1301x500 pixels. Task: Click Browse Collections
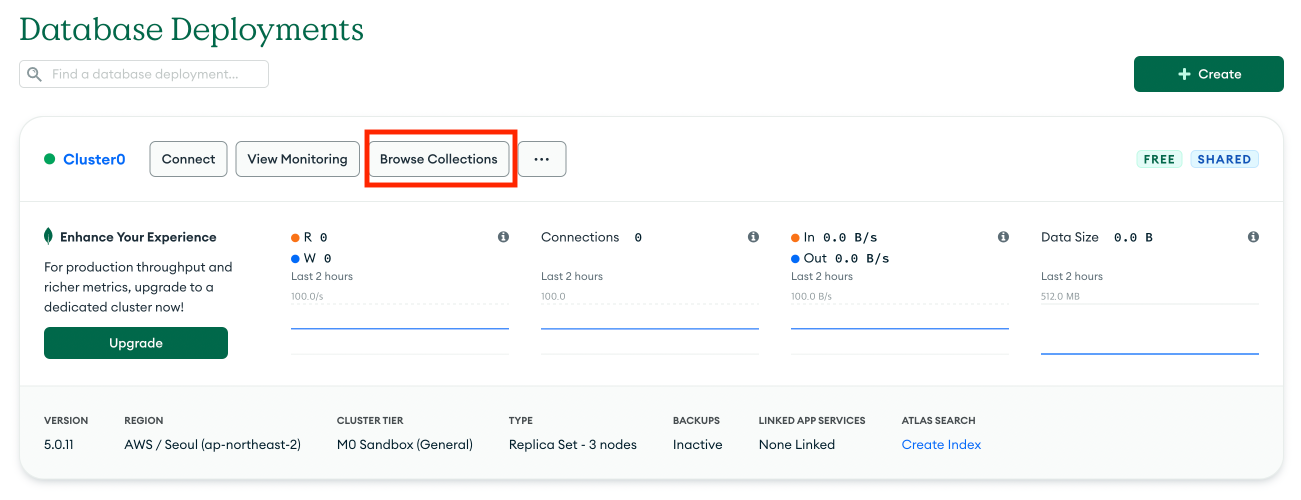pyautogui.click(x=439, y=159)
